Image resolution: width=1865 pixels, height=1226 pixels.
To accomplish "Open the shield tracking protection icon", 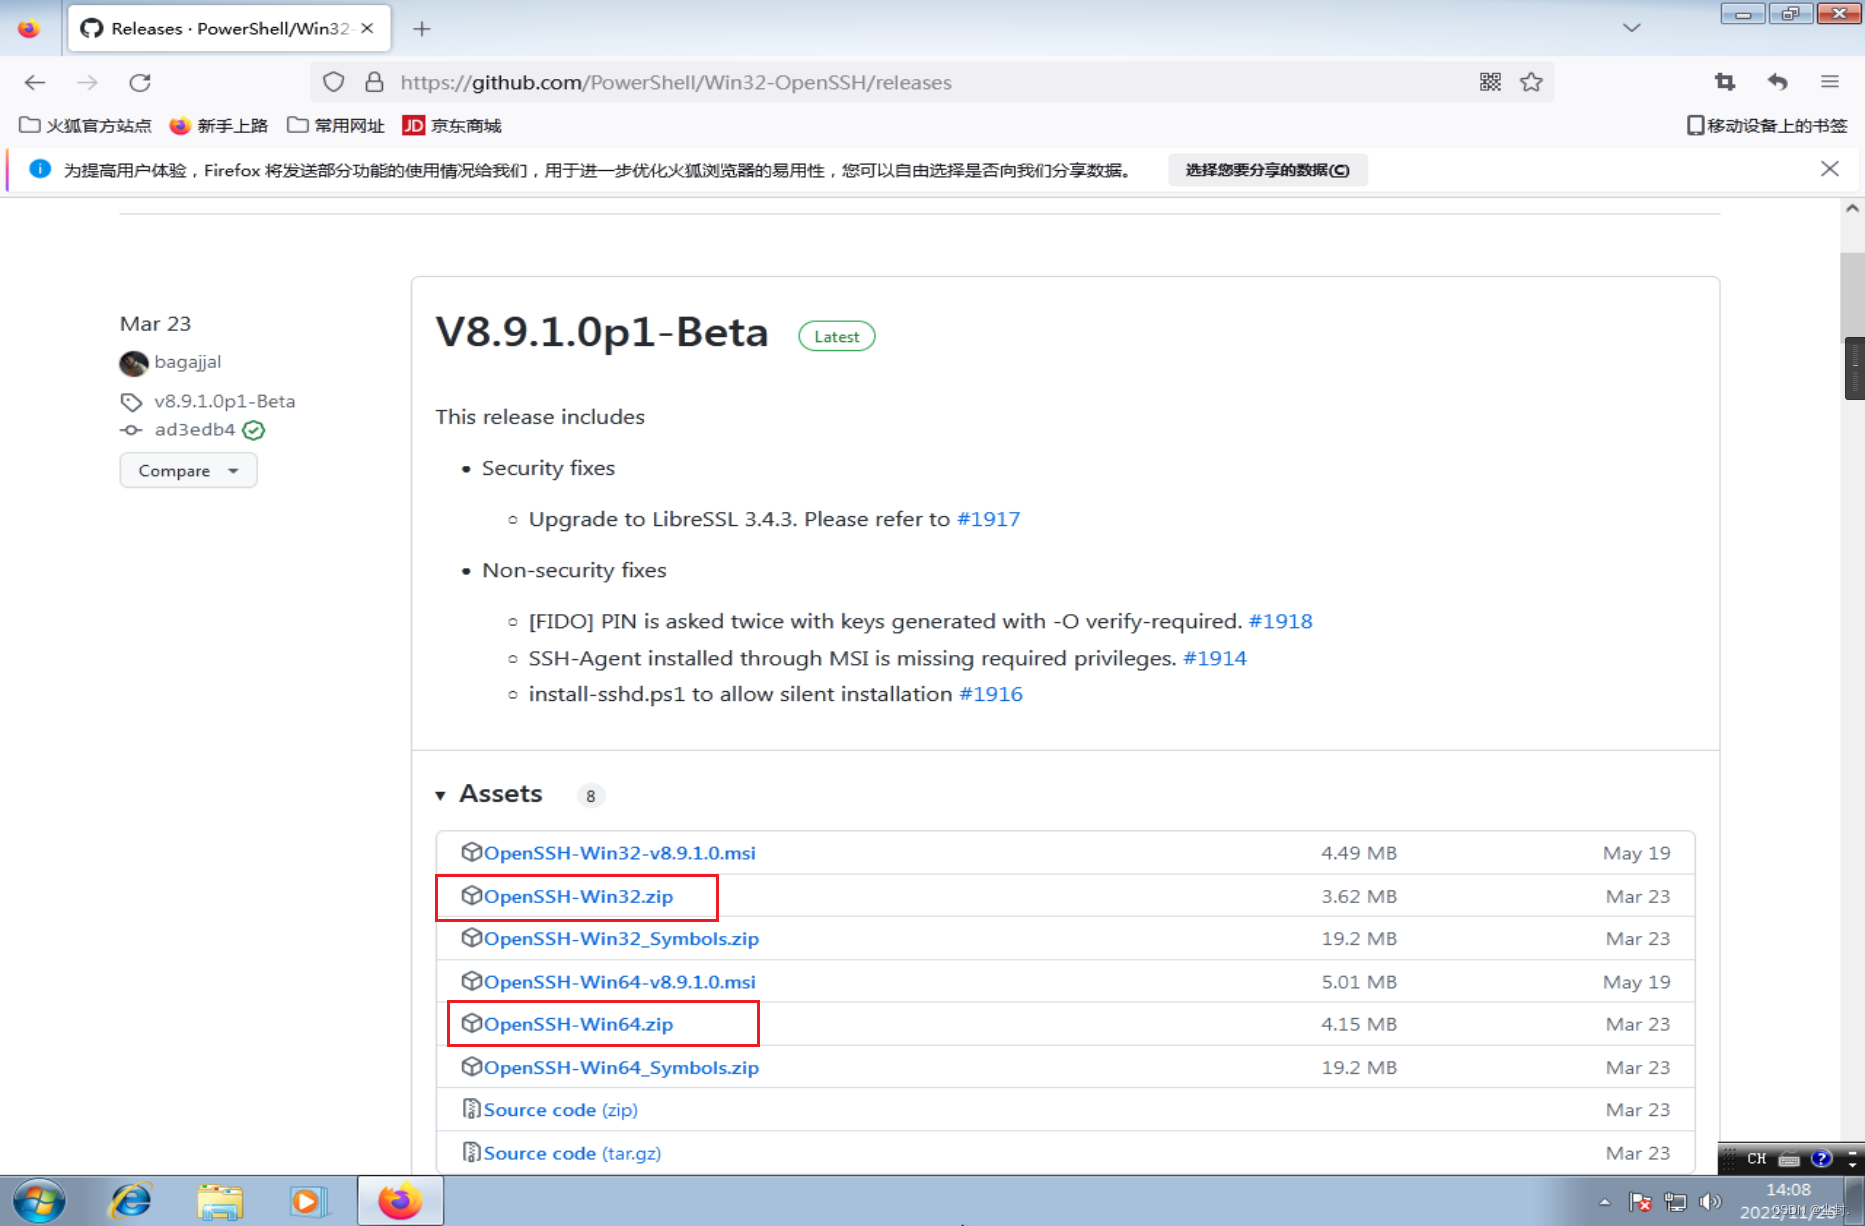I will pos(333,82).
